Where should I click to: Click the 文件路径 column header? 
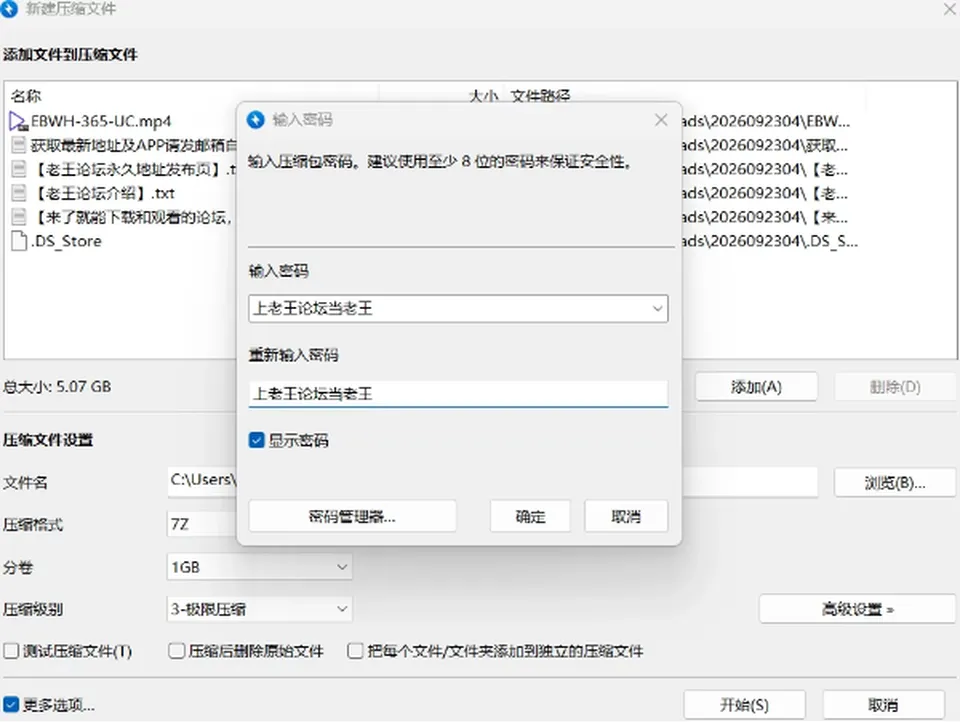coord(540,96)
